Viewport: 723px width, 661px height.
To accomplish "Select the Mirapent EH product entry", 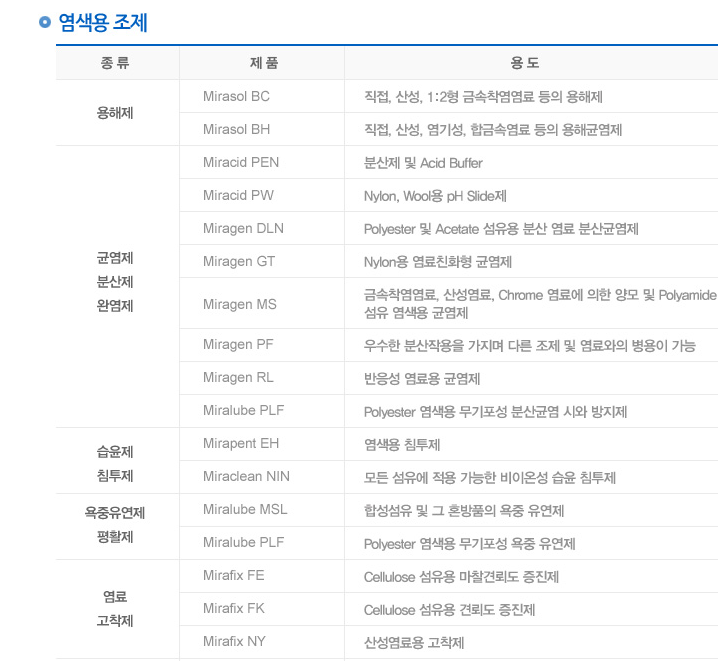I will 241,443.
